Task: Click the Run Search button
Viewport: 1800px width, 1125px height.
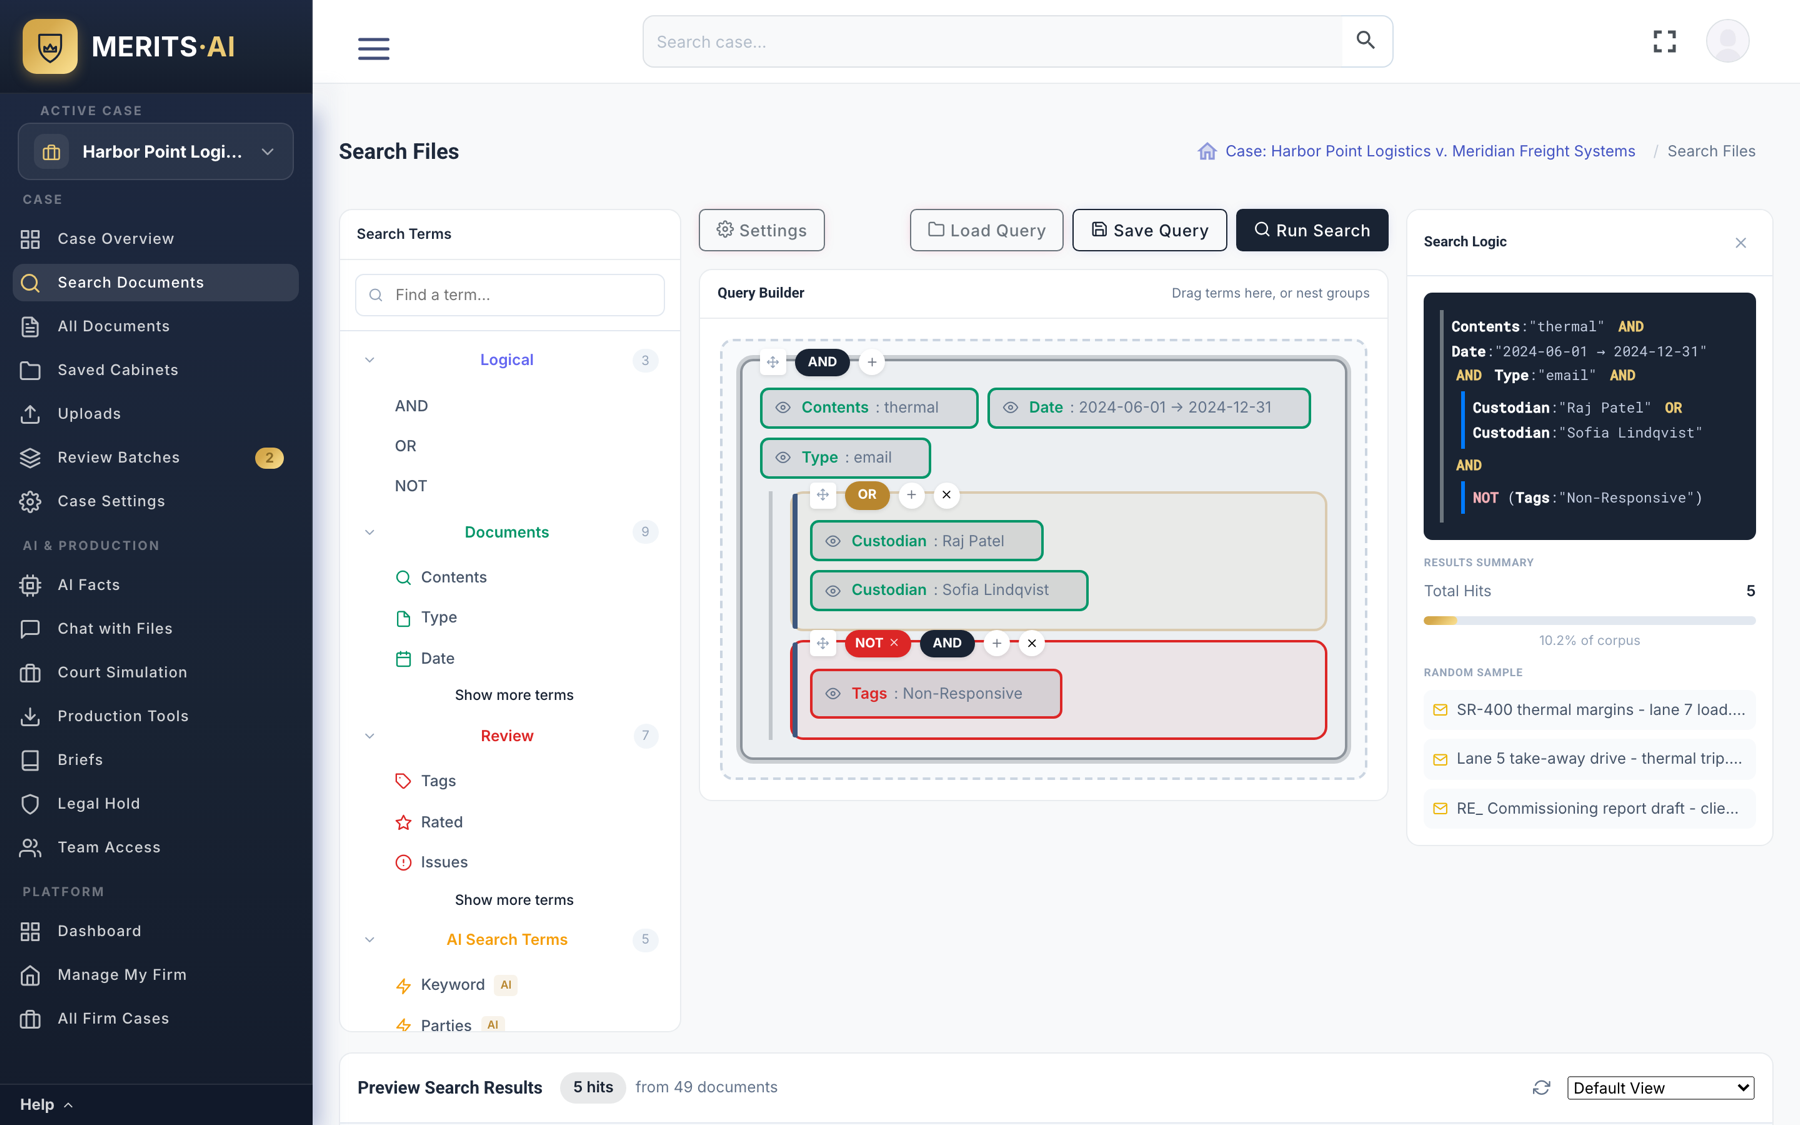Action: click(x=1312, y=230)
